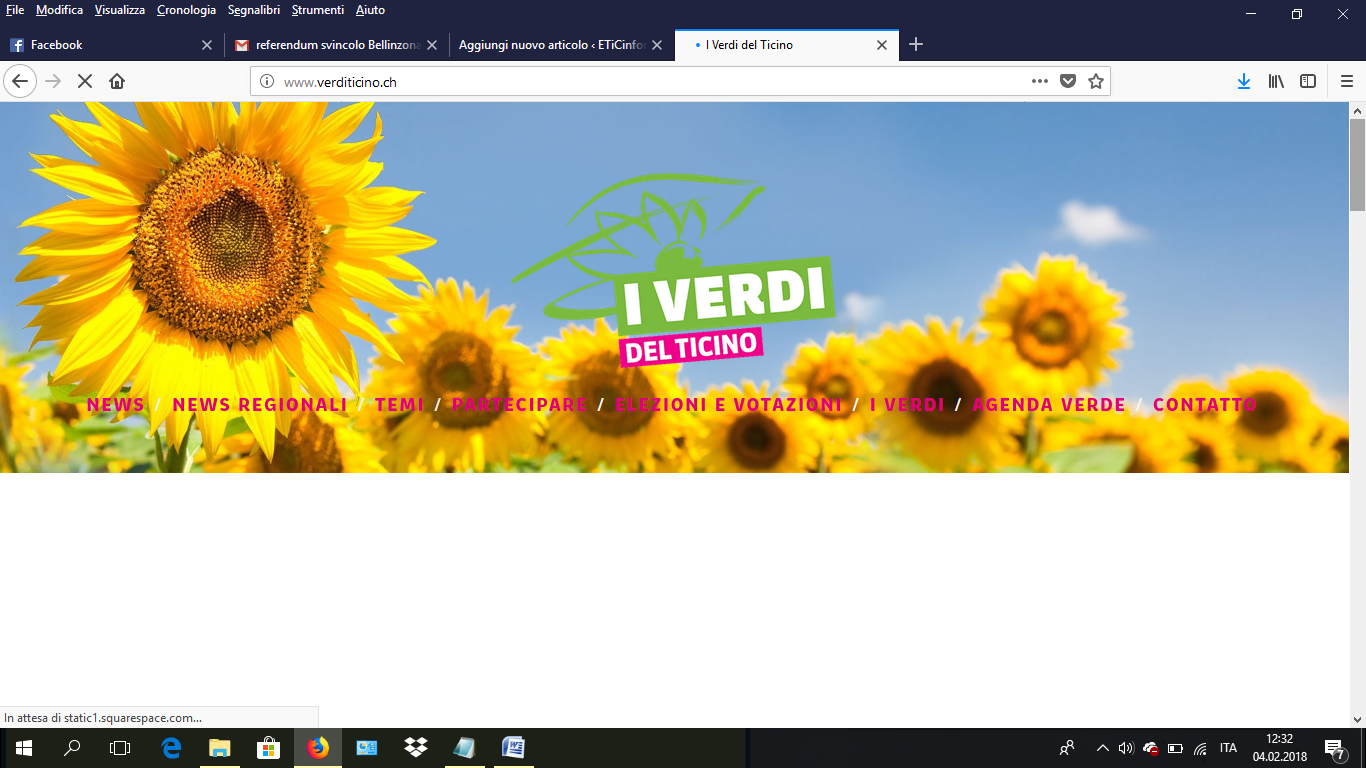
Task: Open the Strumenti menu
Action: (x=318, y=10)
